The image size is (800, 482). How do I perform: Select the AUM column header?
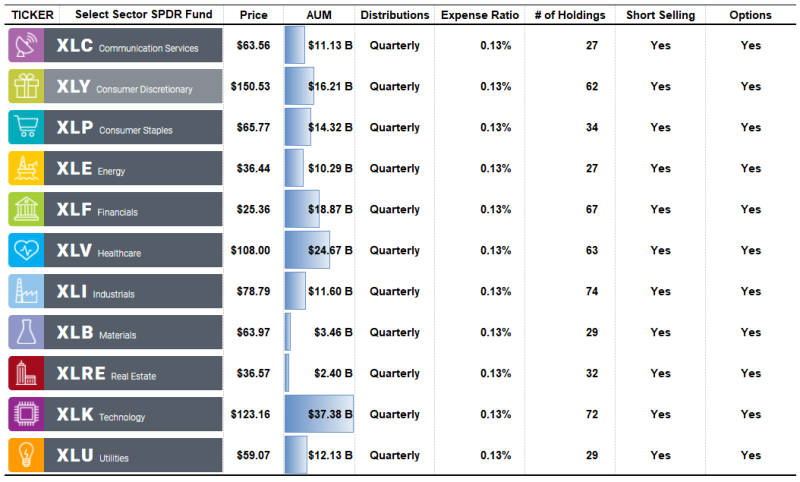[x=319, y=16]
